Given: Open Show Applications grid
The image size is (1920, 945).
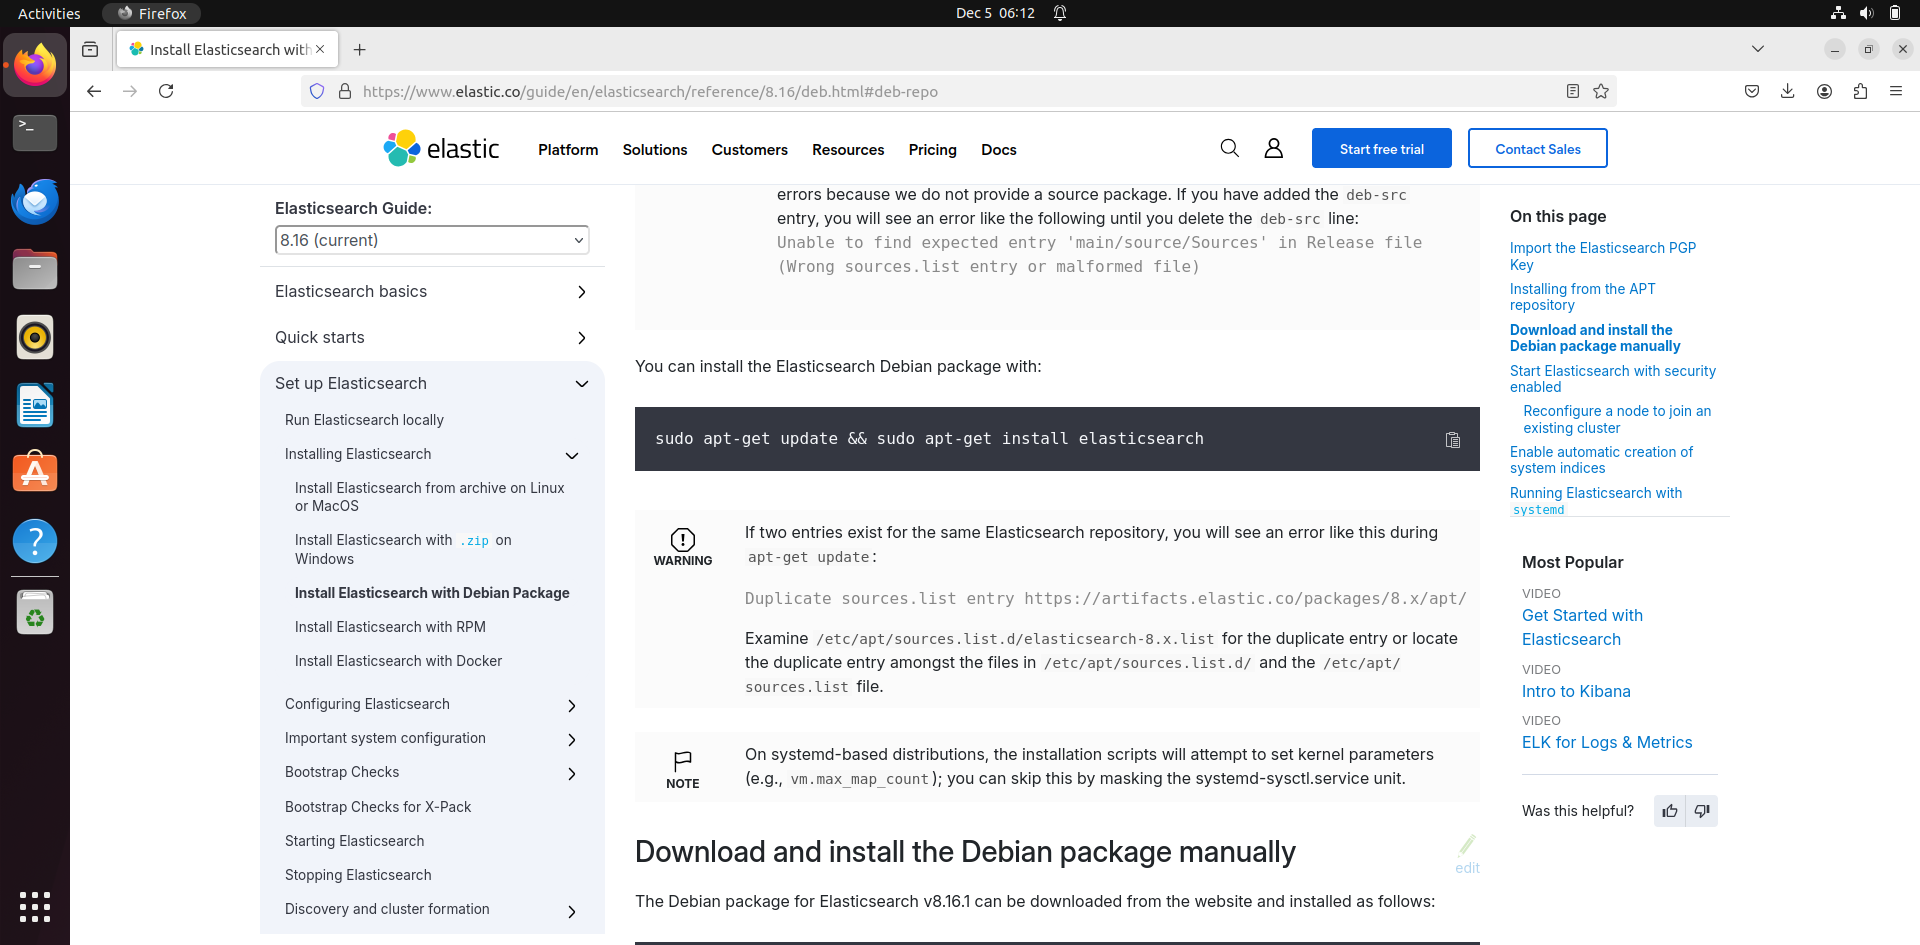Looking at the screenshot, I should pyautogui.click(x=35, y=906).
